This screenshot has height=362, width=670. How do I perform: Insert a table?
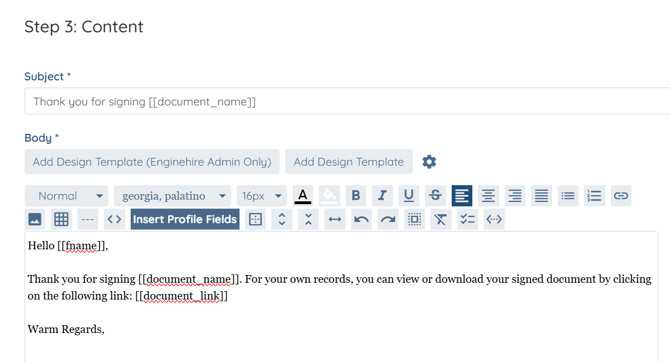[x=61, y=219]
